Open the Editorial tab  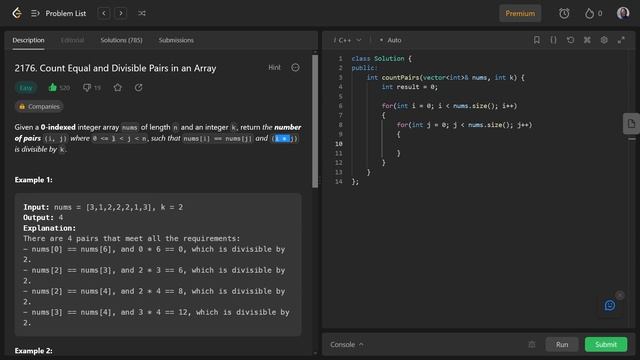pyautogui.click(x=72, y=40)
